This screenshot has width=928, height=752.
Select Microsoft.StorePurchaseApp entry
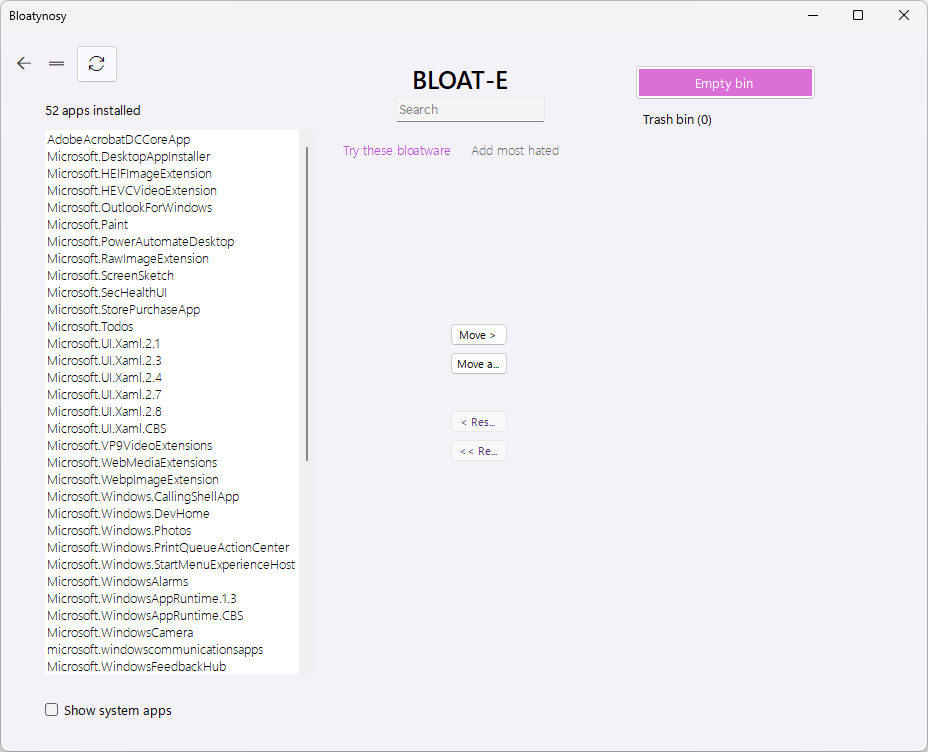point(172,309)
